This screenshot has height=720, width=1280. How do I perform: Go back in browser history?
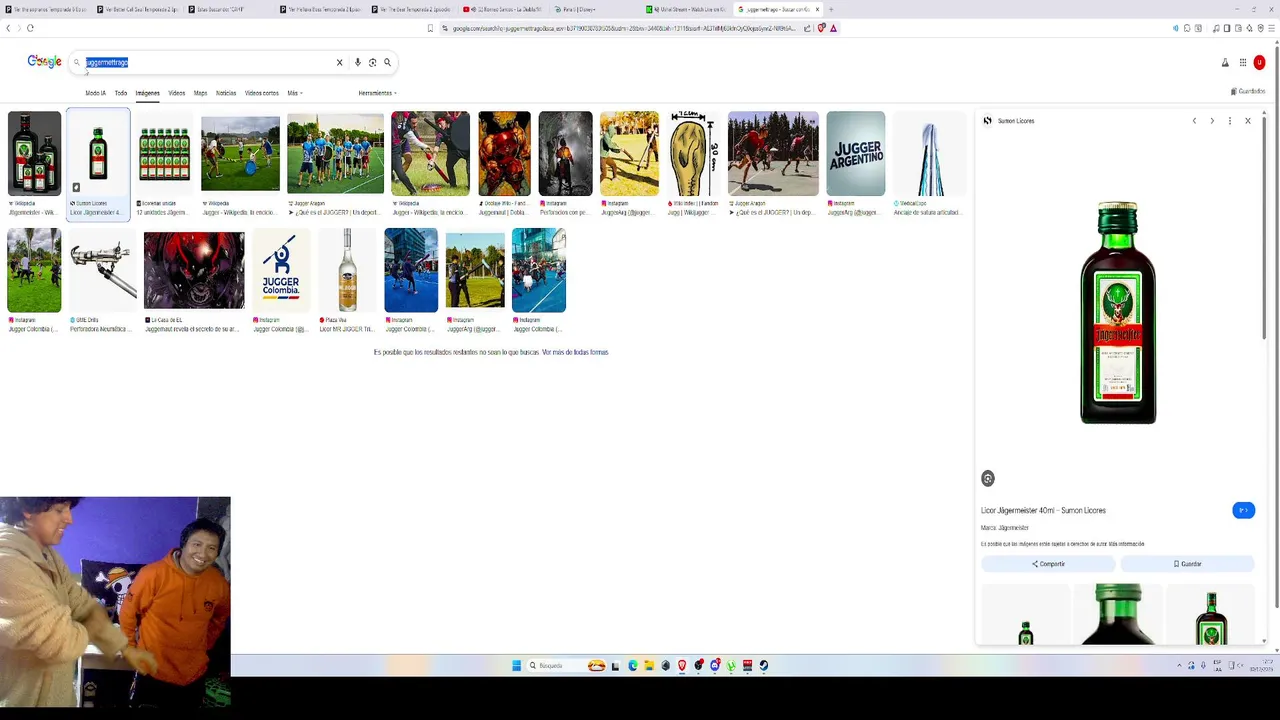click(8, 28)
